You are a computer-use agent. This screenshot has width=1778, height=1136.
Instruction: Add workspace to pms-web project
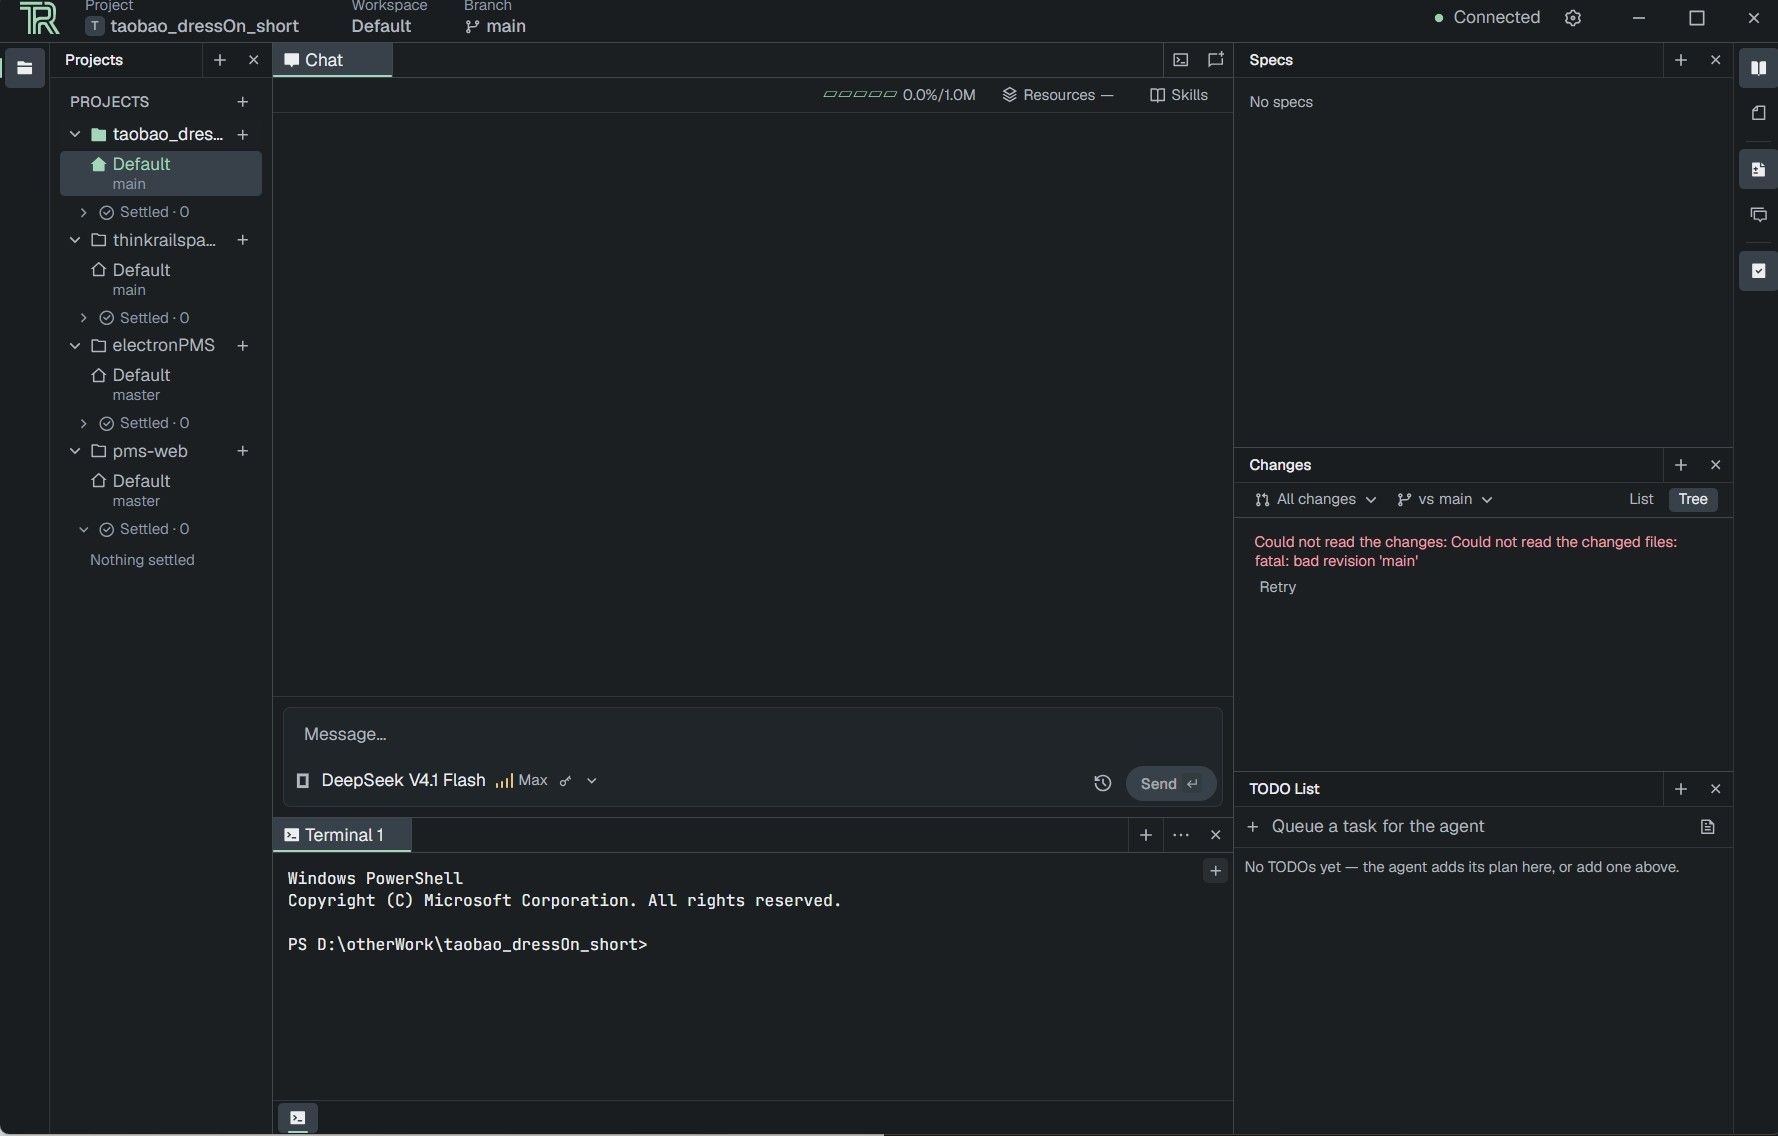tap(242, 451)
